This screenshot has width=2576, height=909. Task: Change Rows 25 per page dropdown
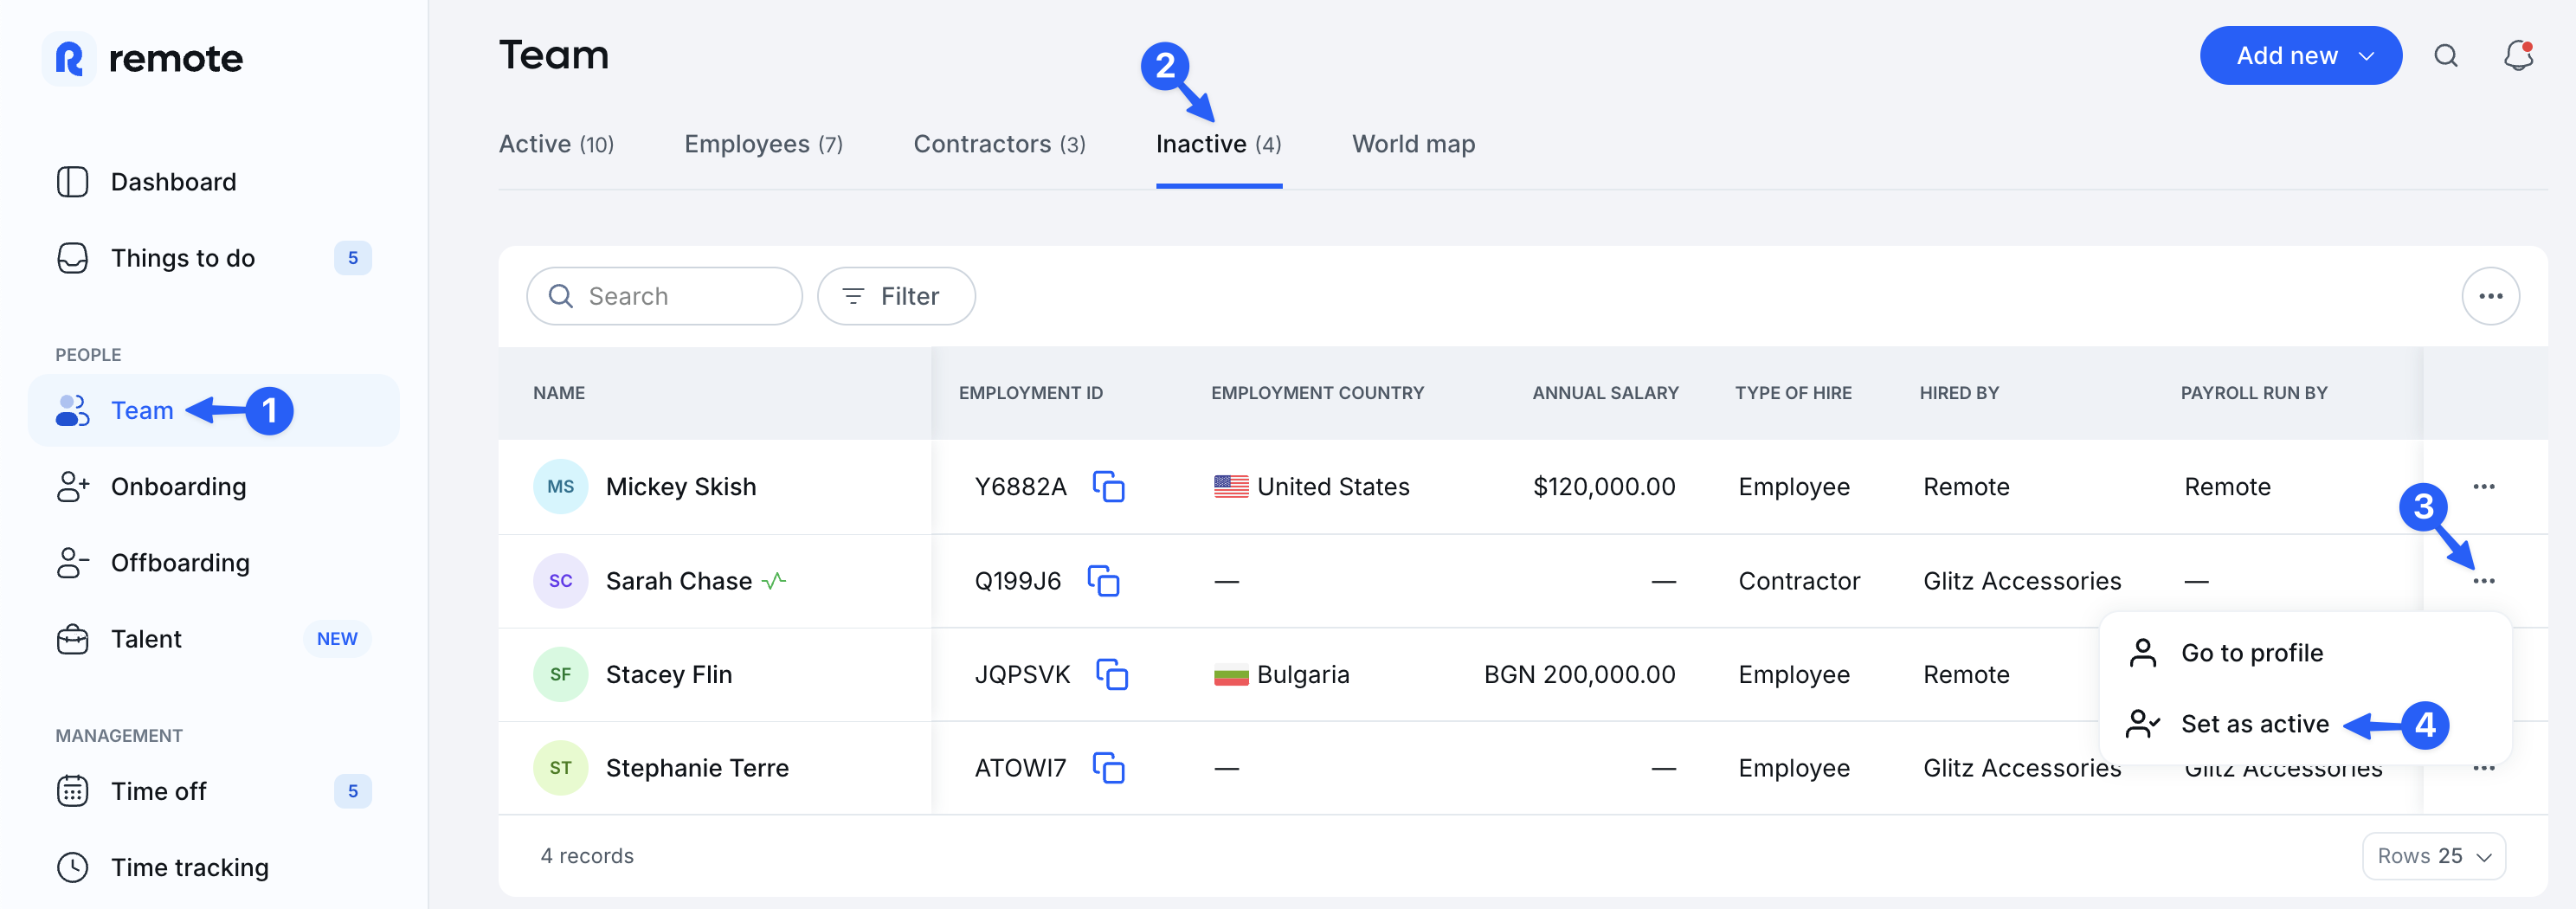[x=2433, y=856]
